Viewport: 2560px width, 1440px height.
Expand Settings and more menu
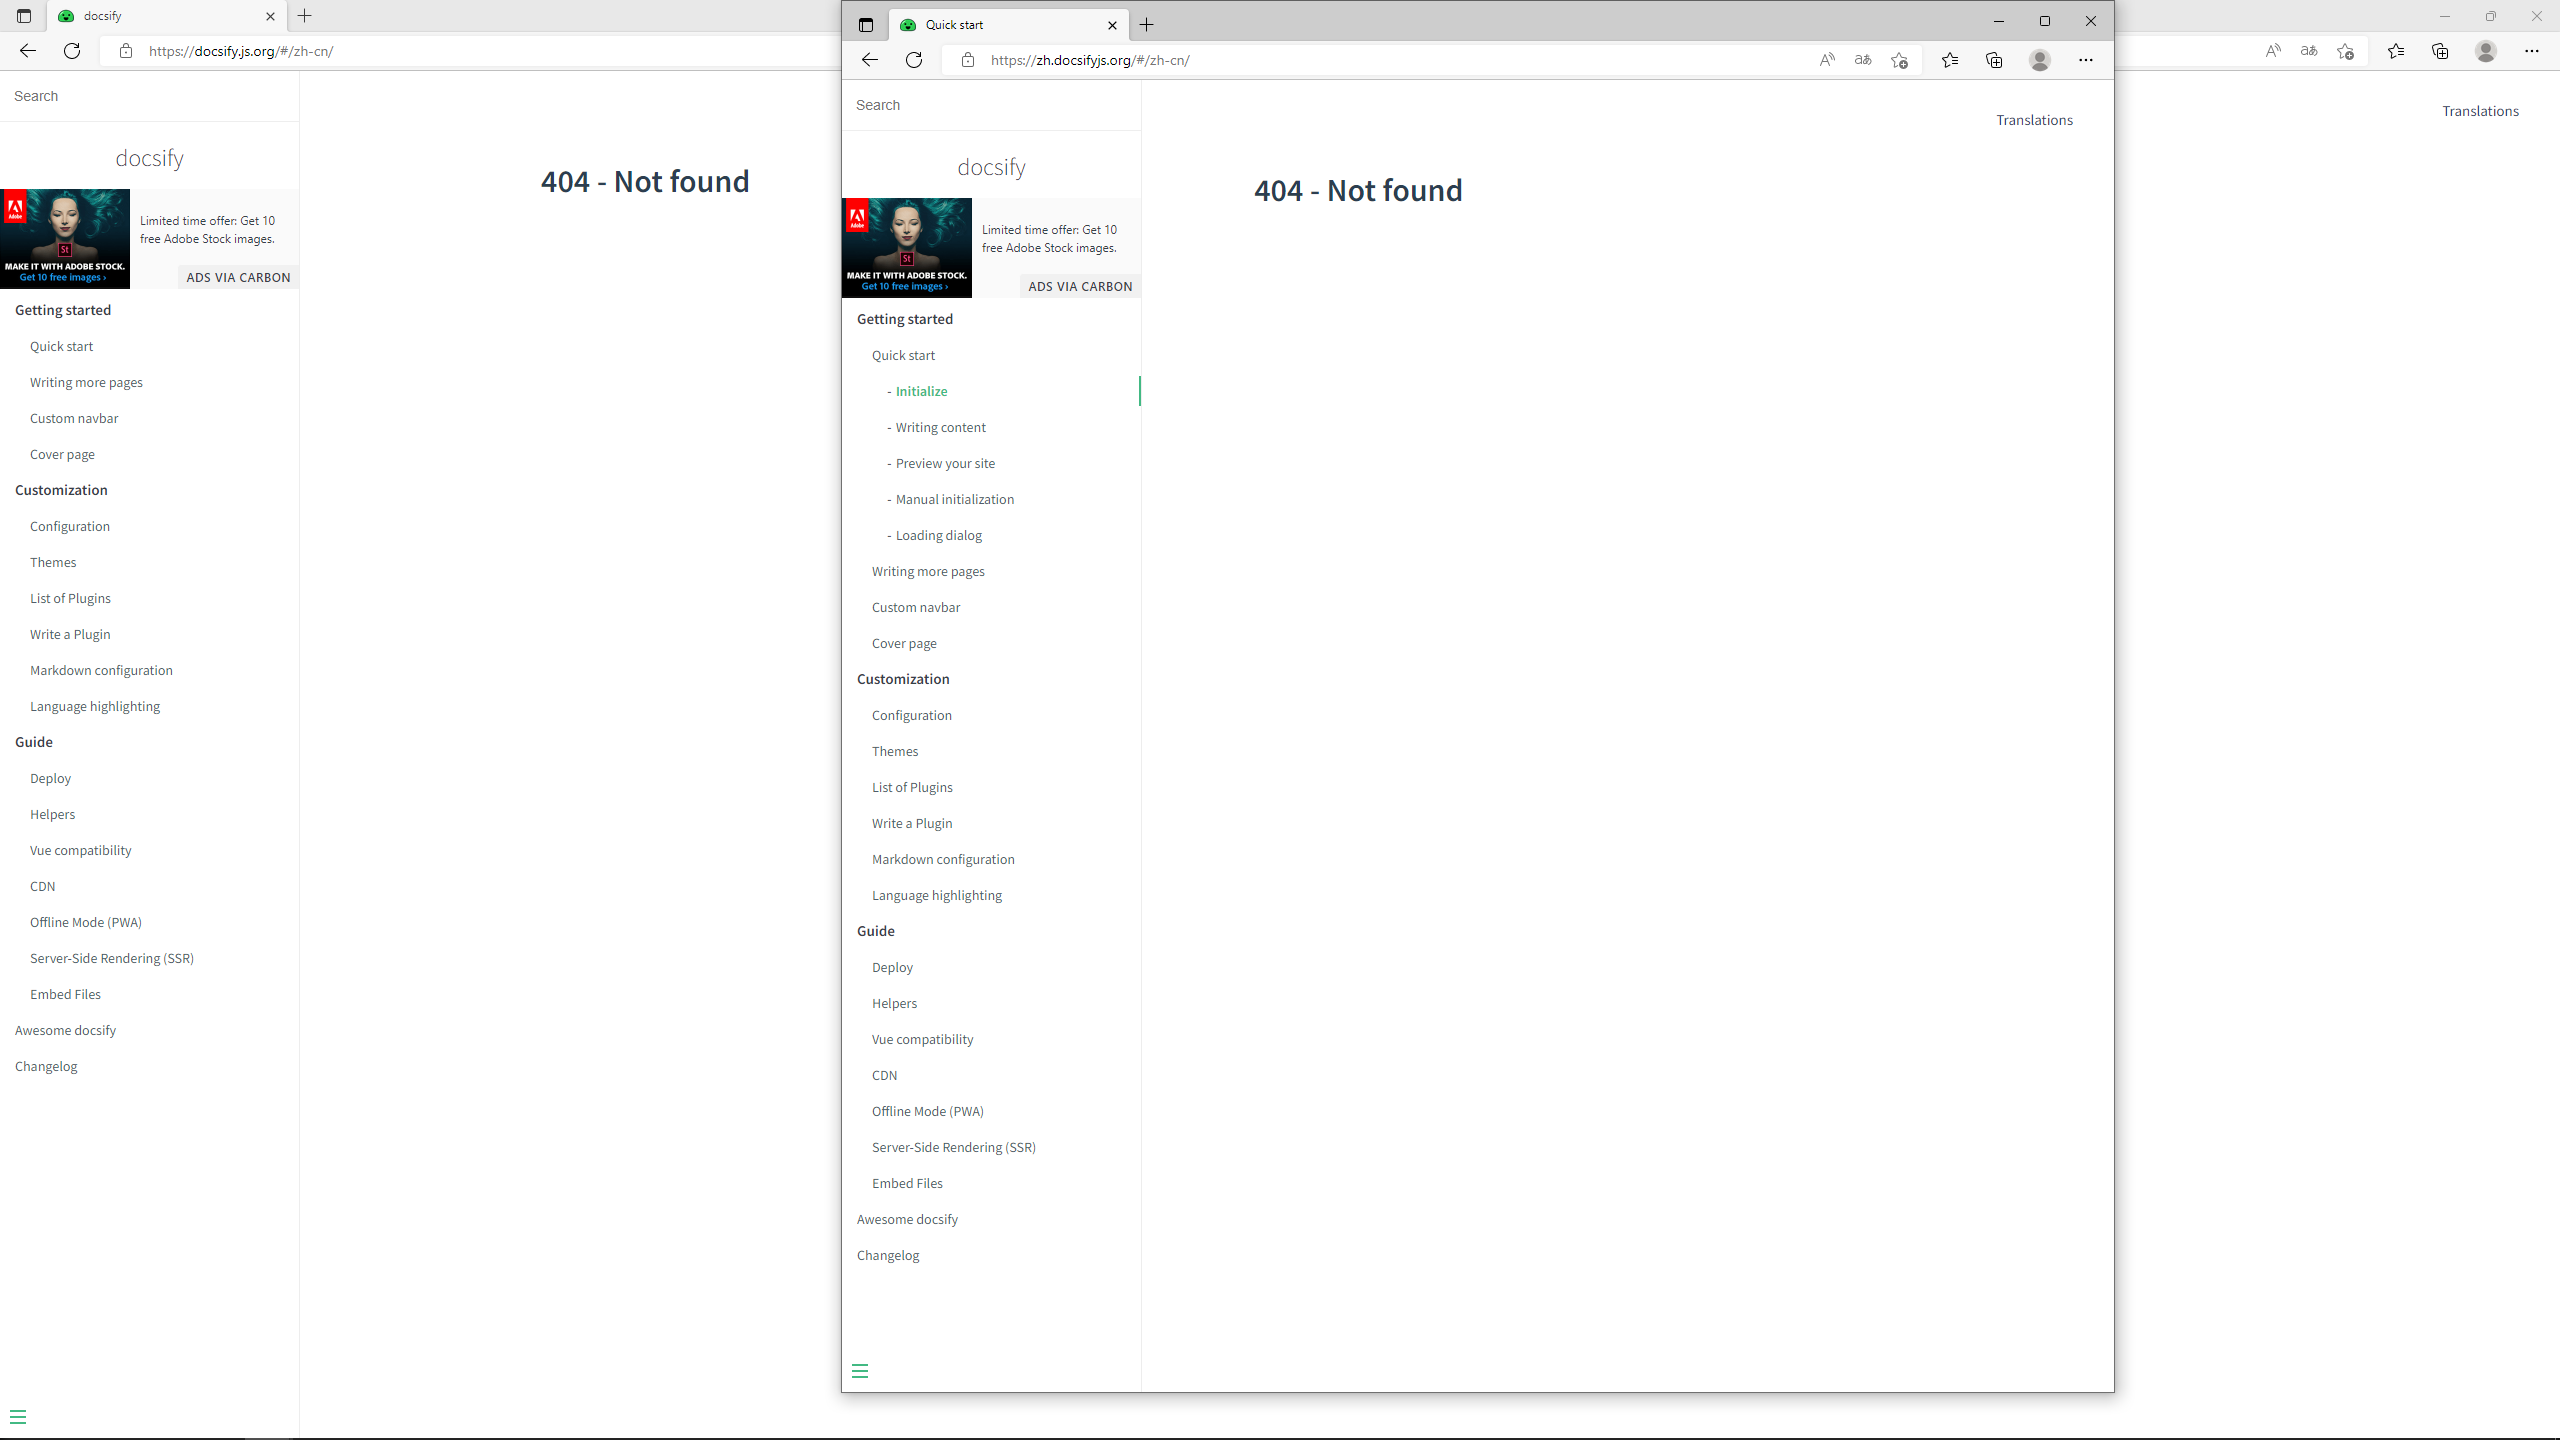2086,60
